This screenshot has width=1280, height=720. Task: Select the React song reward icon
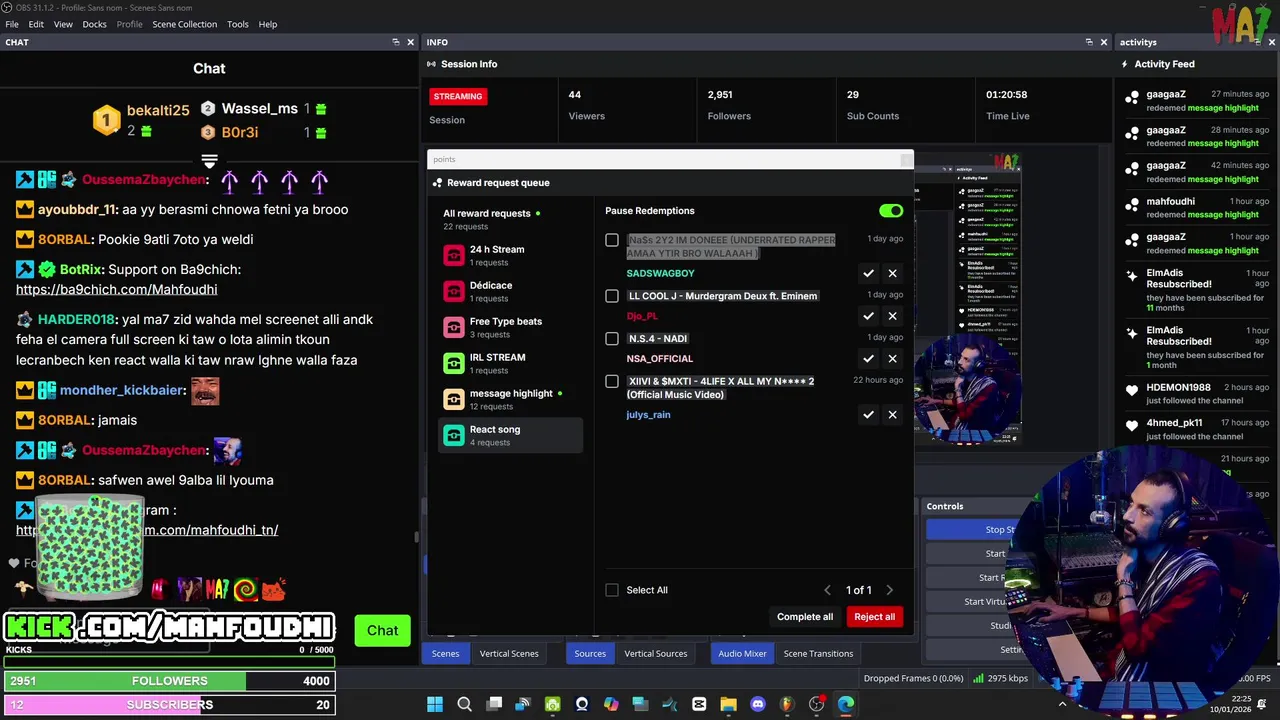pyautogui.click(x=454, y=436)
